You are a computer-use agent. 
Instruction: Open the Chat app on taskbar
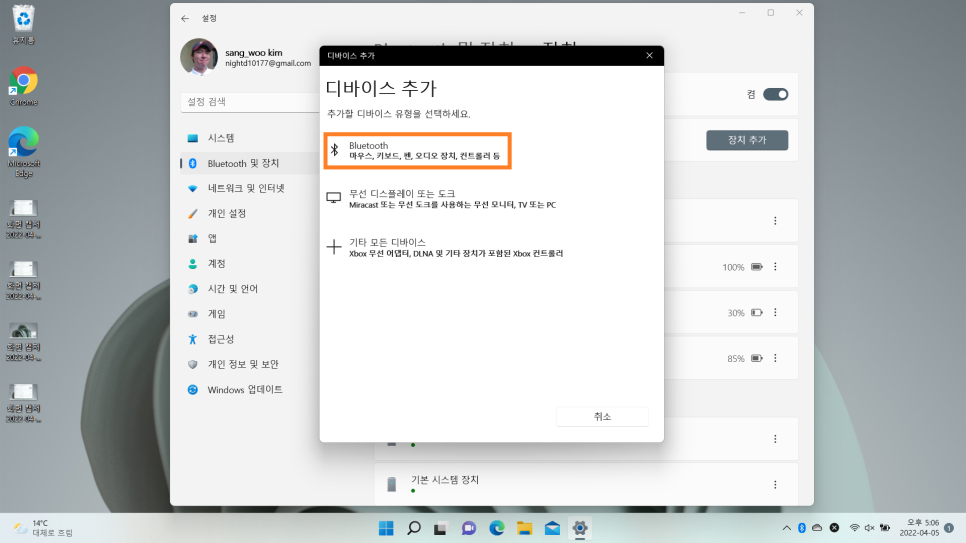pyautogui.click(x=469, y=528)
